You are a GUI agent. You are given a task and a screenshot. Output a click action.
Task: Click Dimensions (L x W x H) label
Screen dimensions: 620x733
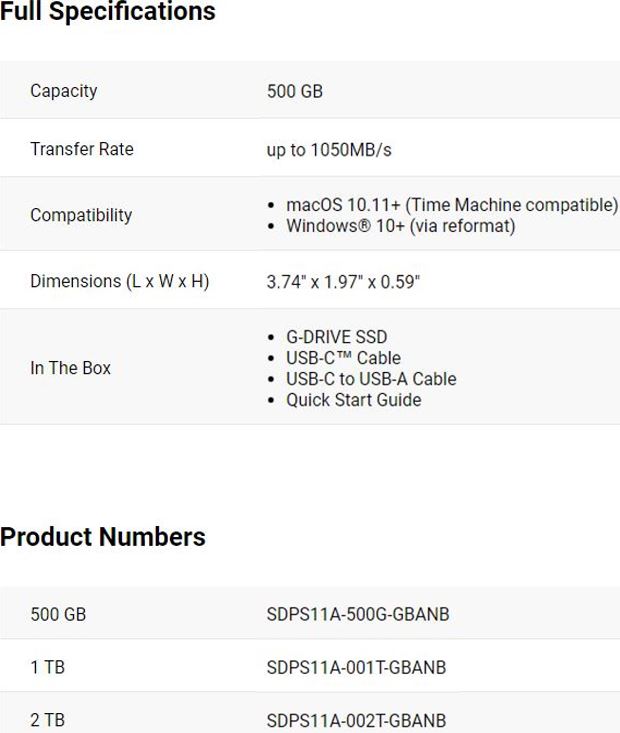click(119, 281)
